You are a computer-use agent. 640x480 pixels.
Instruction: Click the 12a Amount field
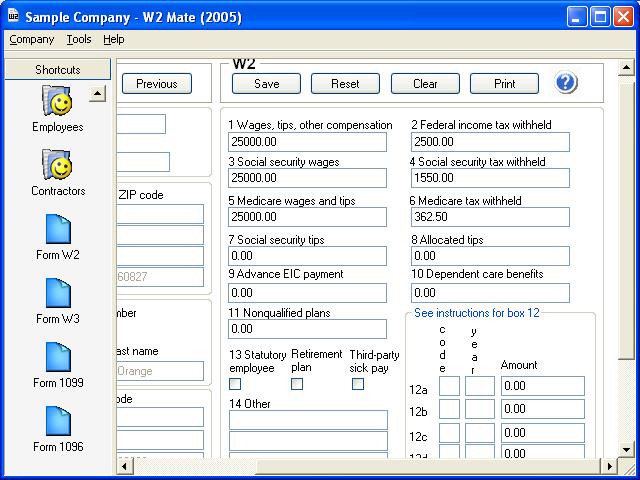pyautogui.click(x=543, y=386)
